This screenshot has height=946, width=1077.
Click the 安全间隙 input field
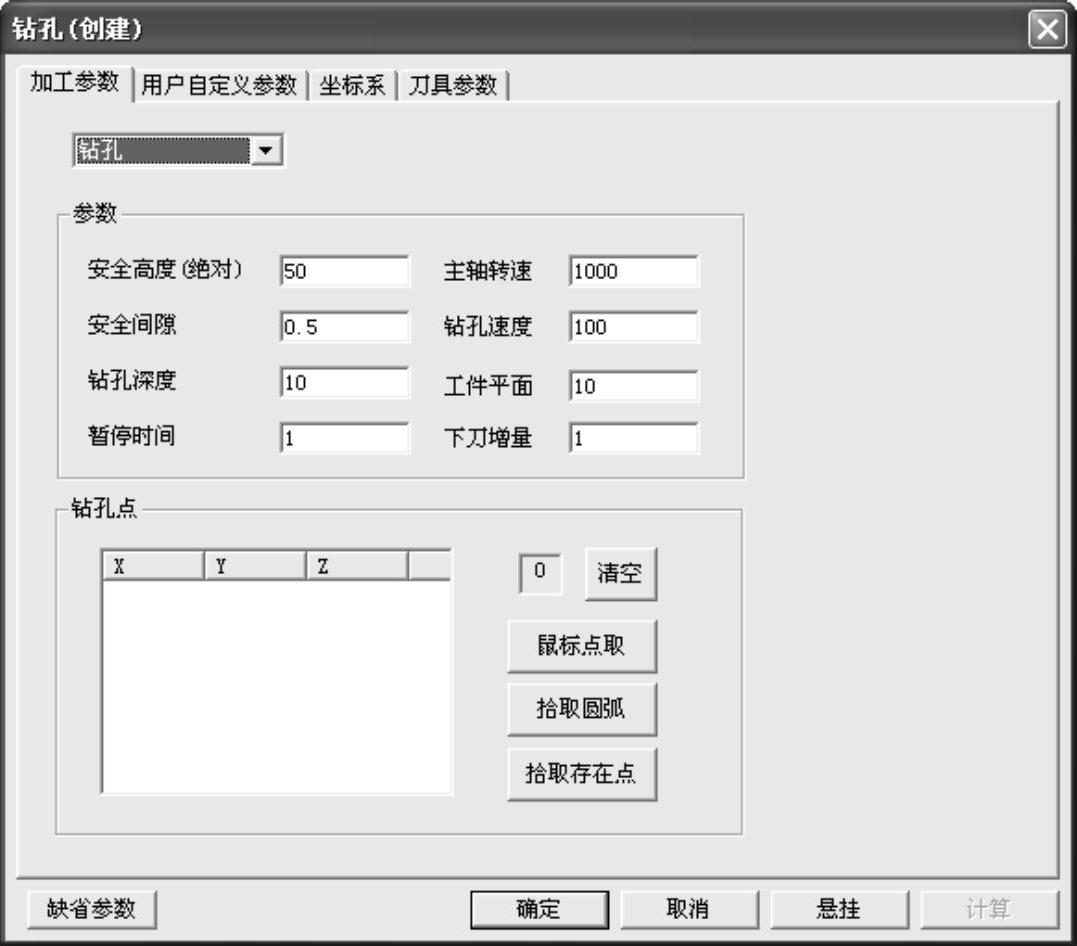(x=344, y=327)
